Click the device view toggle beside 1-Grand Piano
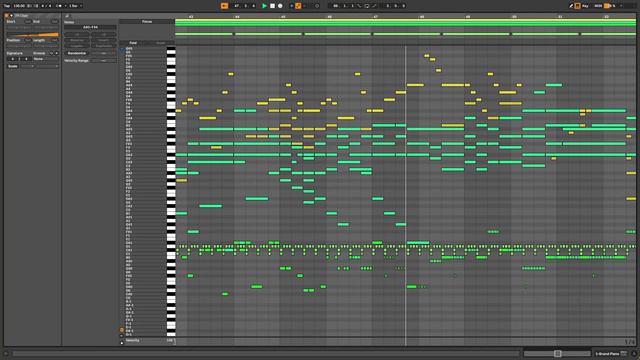The height and width of the screenshot is (360, 640). [x=623, y=353]
